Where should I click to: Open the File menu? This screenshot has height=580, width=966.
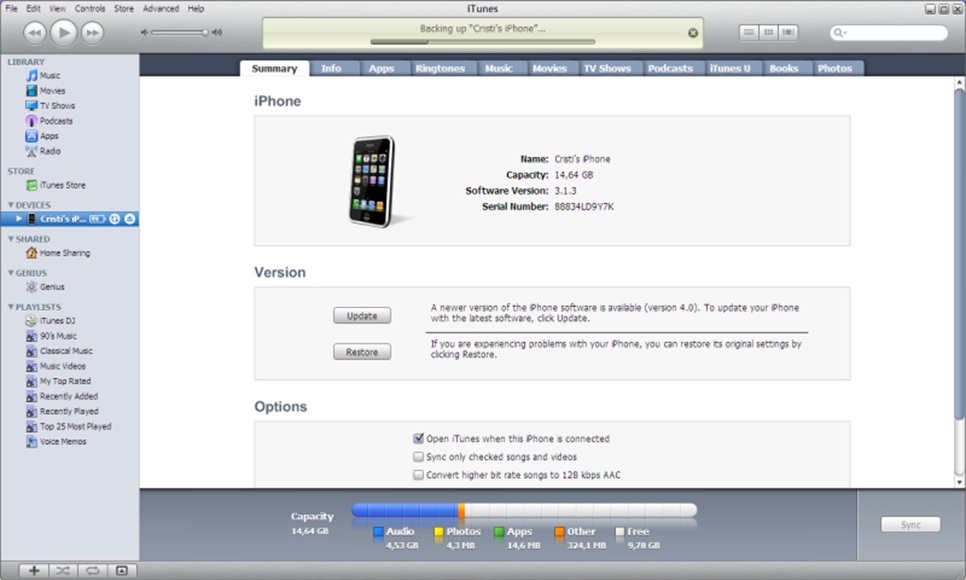[x=11, y=9]
